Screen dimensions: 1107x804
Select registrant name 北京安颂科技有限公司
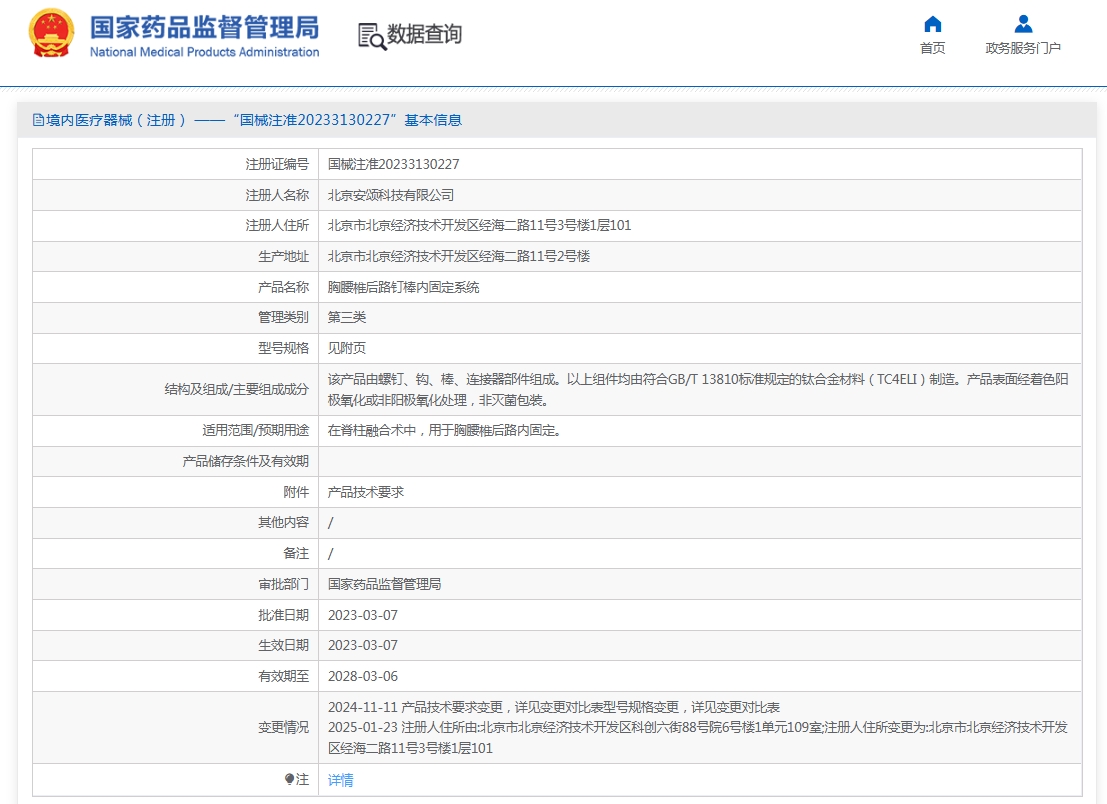[390, 196]
